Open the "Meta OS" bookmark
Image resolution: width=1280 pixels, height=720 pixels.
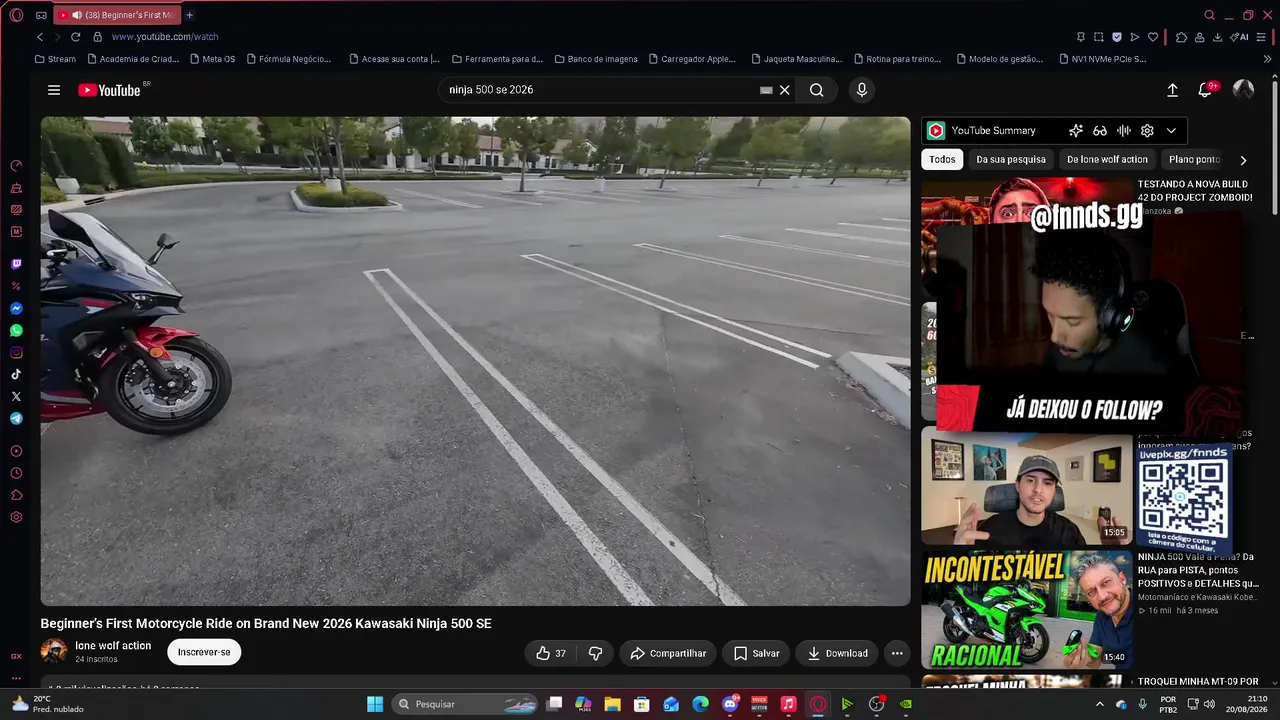211,59
